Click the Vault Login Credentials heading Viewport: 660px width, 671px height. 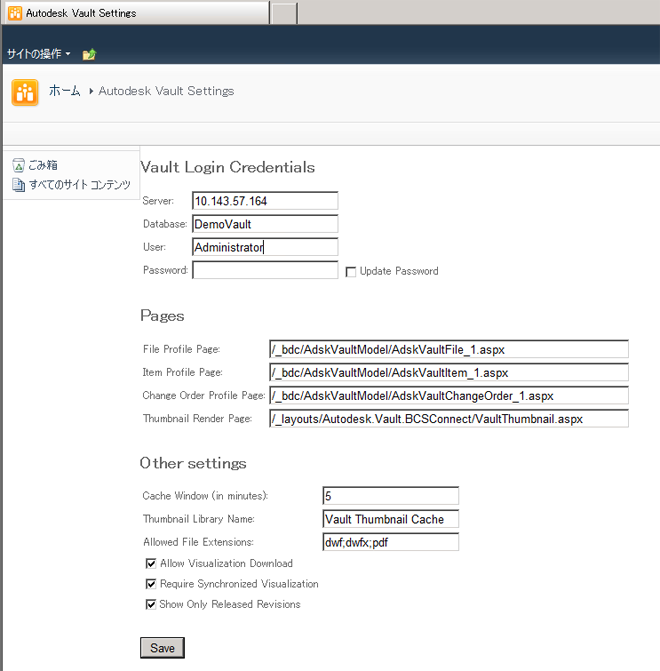(x=228, y=167)
